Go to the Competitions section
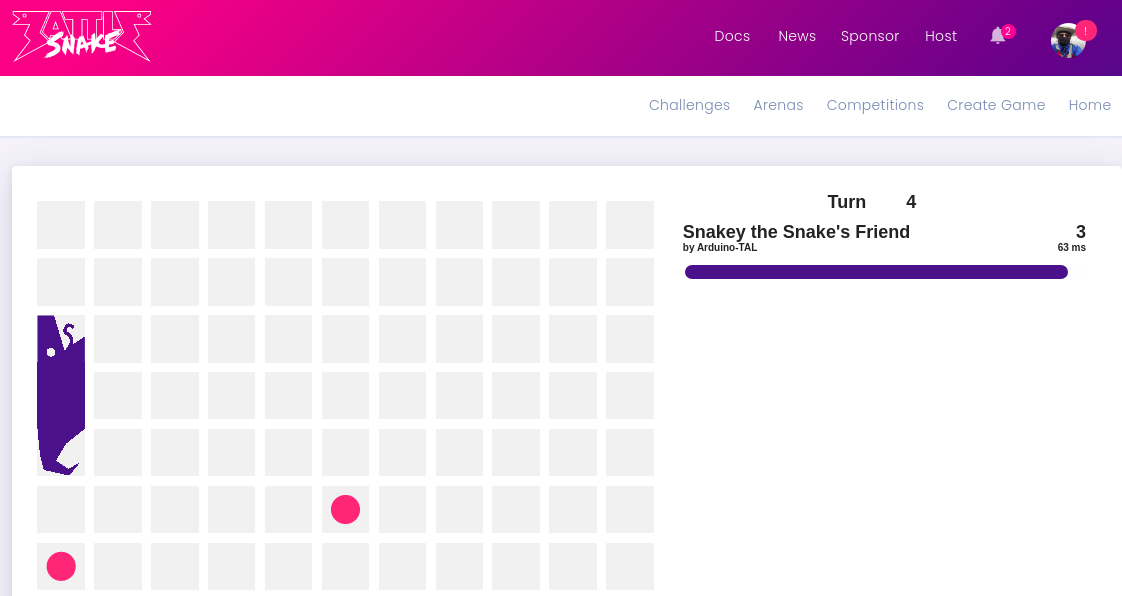The width and height of the screenshot is (1122, 596). point(875,105)
